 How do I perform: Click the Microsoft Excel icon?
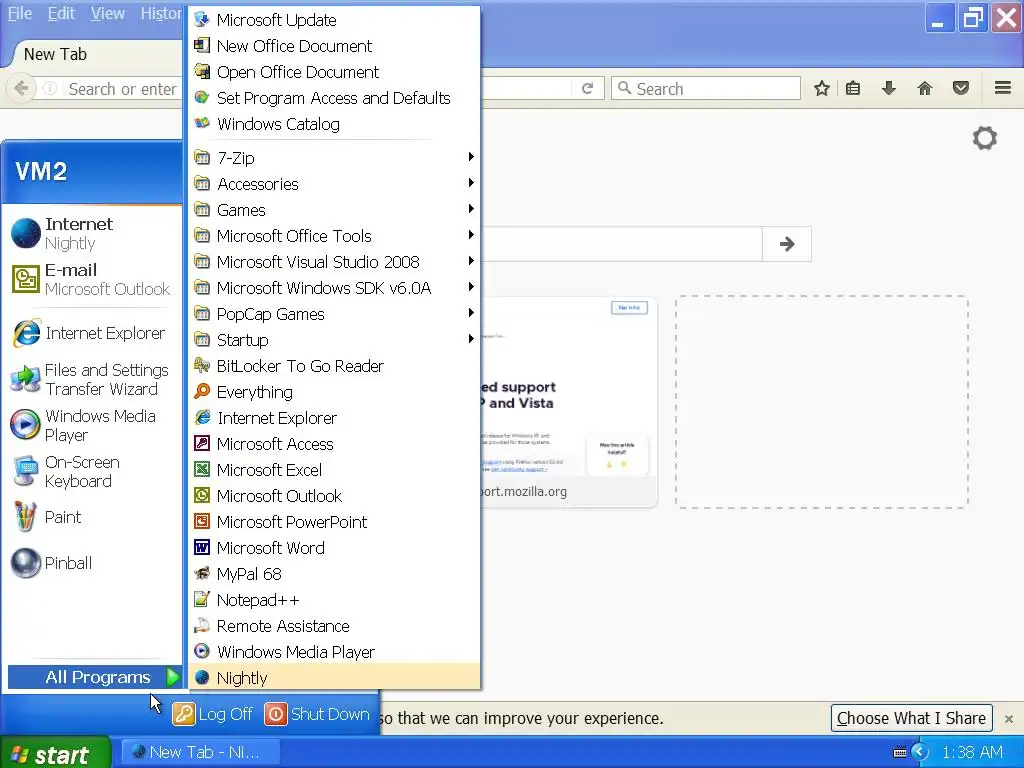(x=202, y=469)
